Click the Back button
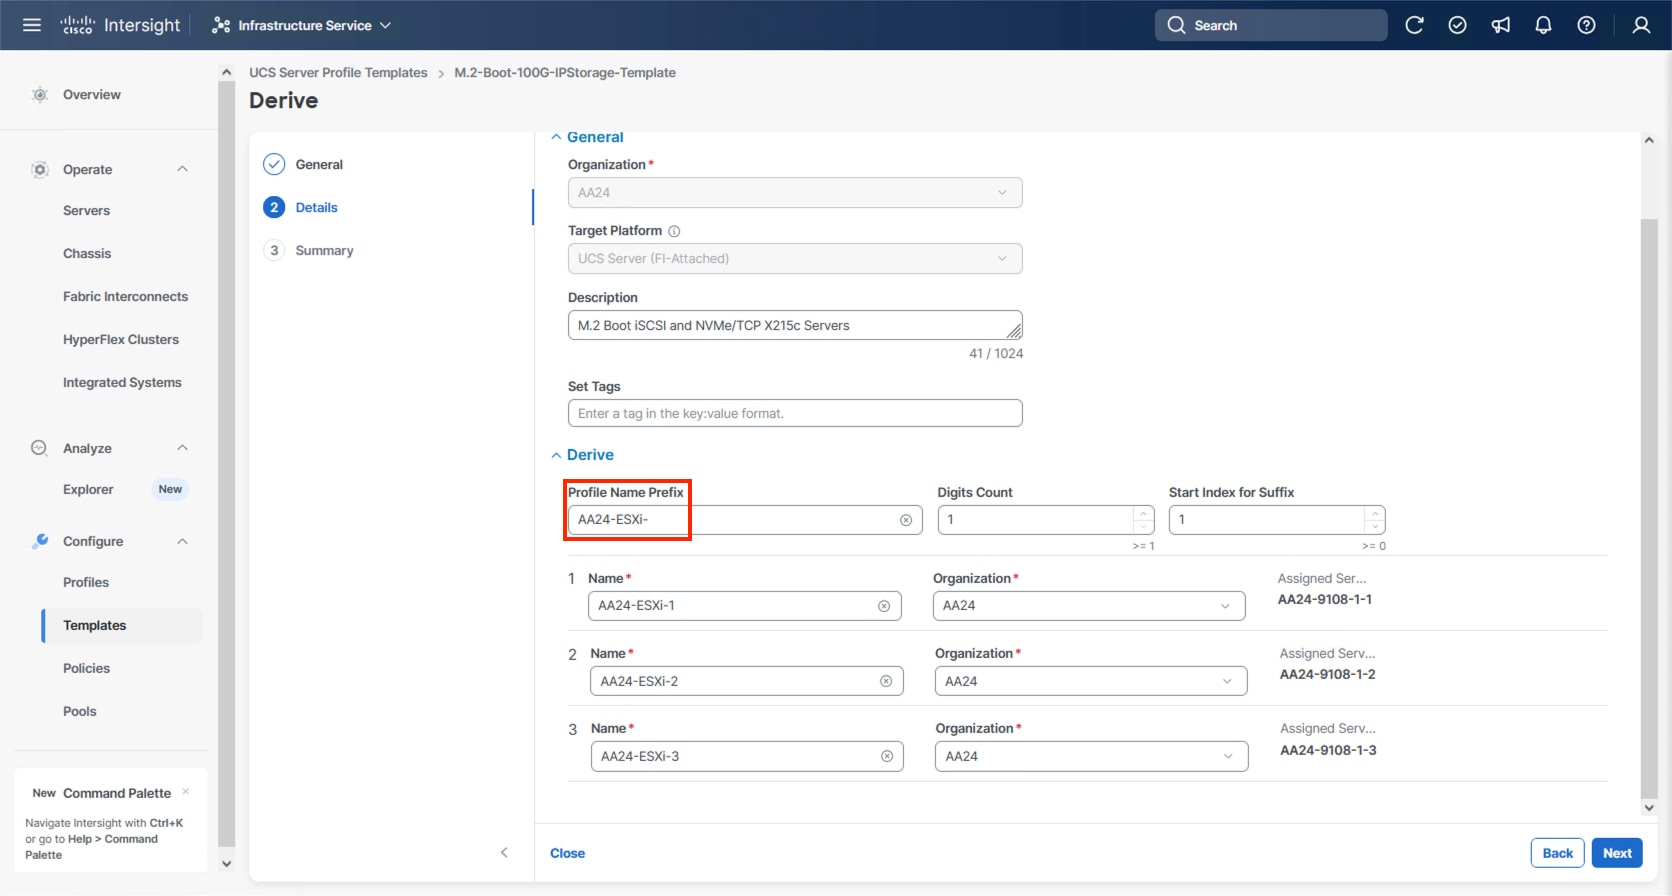The image size is (1672, 896). point(1557,853)
